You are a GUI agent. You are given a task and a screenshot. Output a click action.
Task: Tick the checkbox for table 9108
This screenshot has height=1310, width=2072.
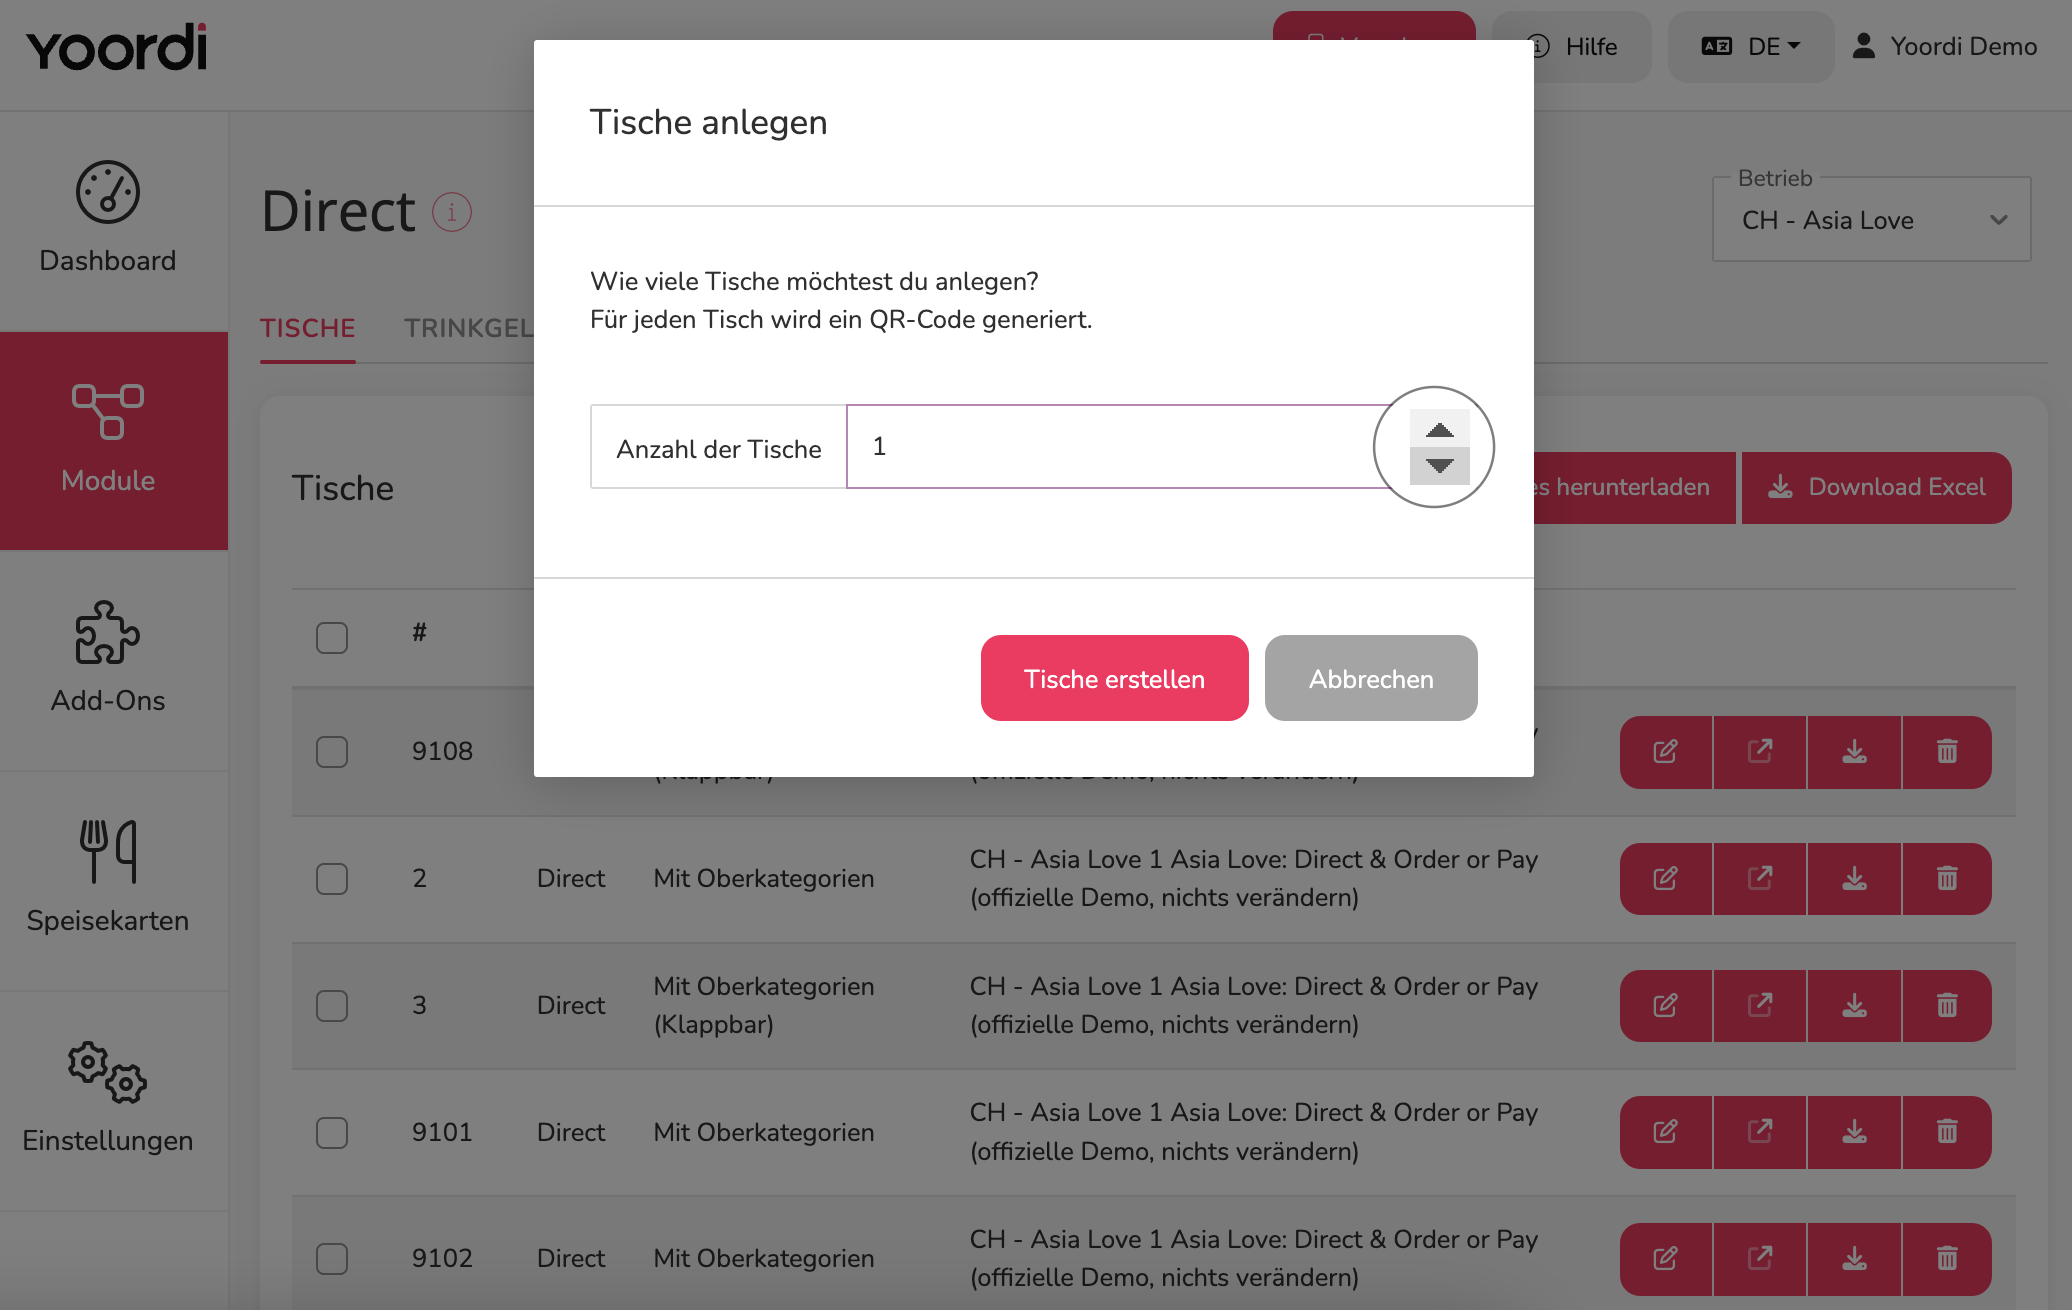332,752
